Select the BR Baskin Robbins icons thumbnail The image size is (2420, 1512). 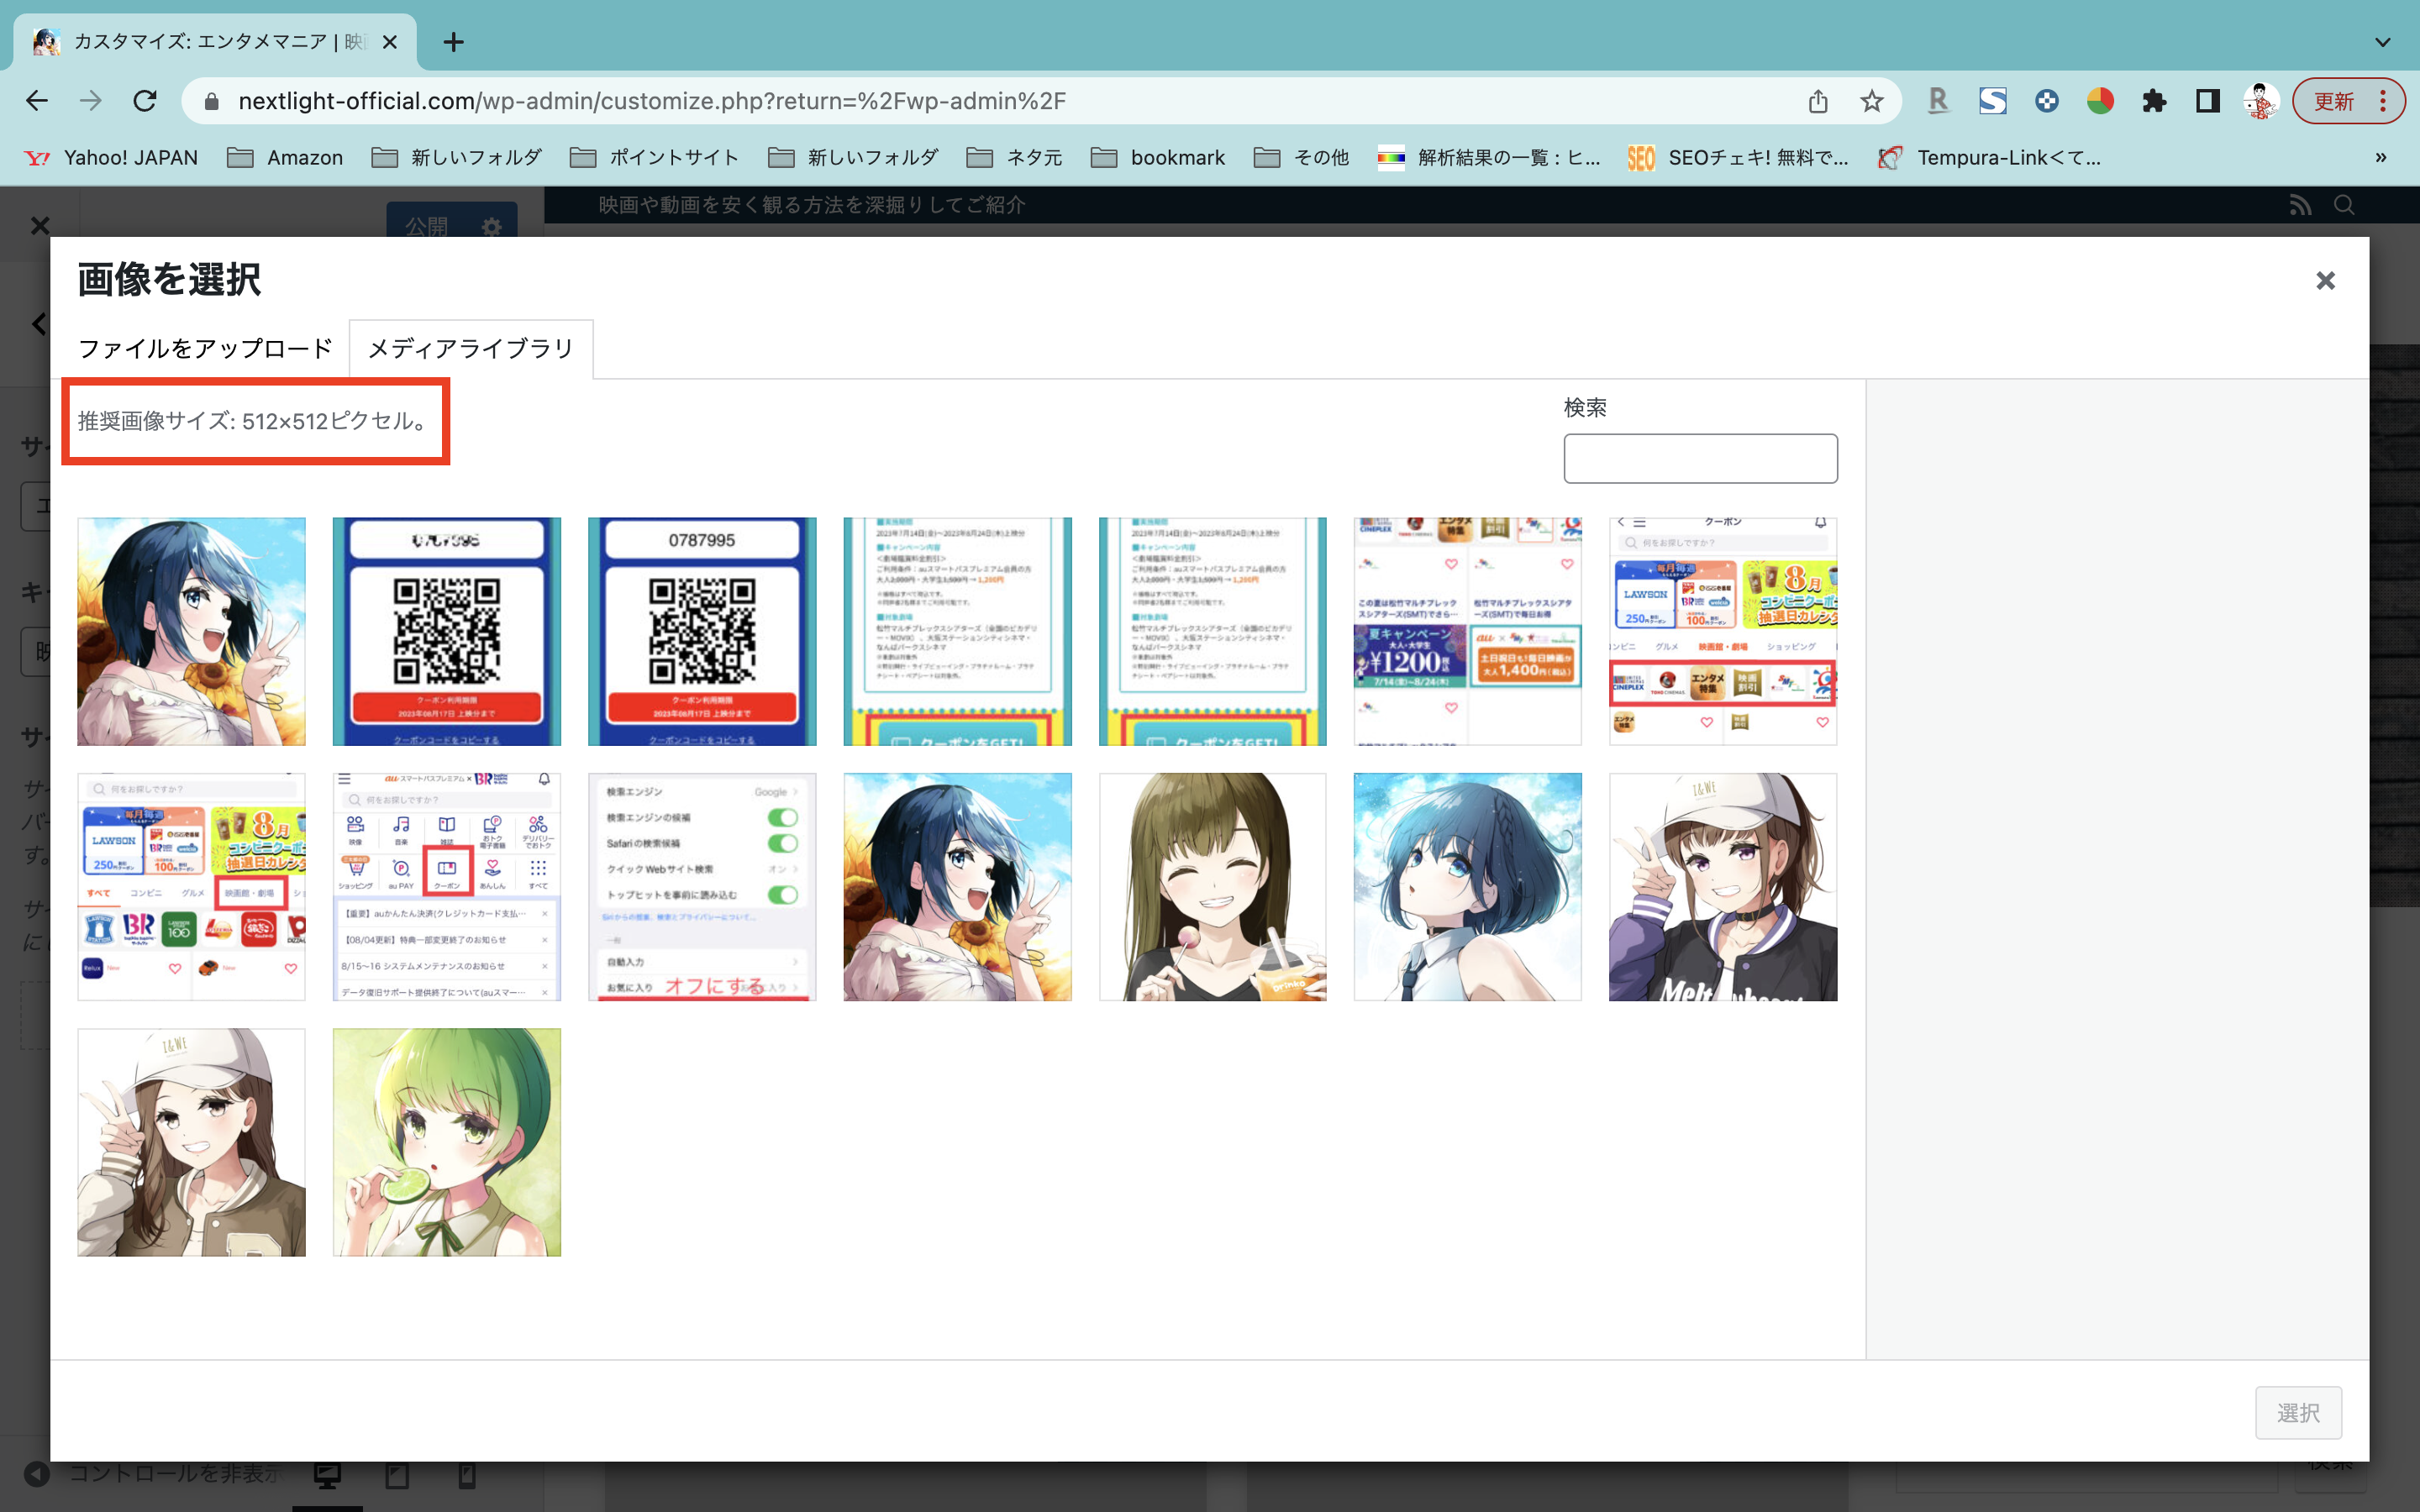coord(191,887)
